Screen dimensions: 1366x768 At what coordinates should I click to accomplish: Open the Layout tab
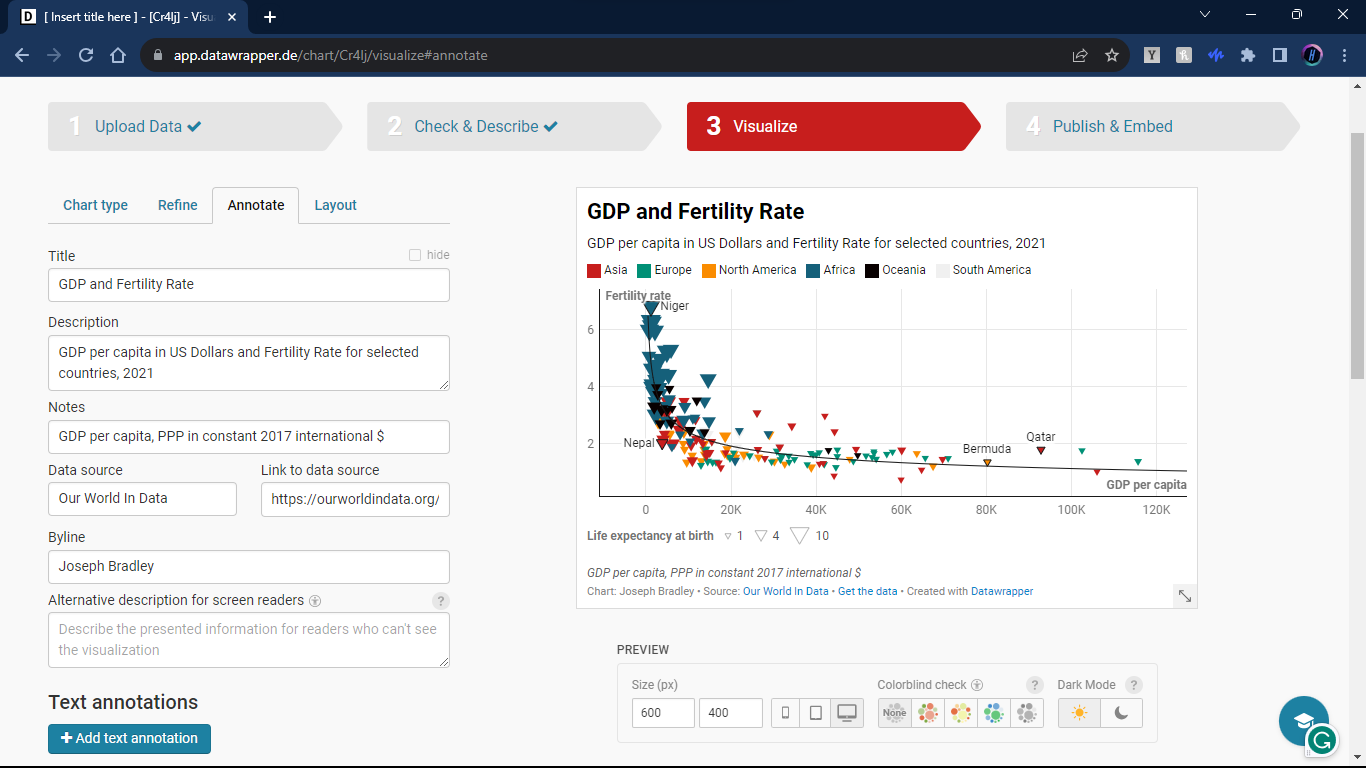tap(335, 205)
